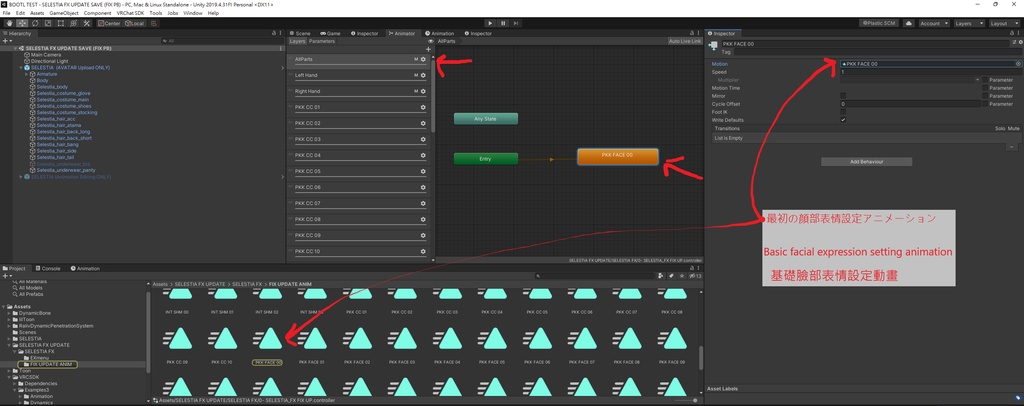1024x406 pixels.
Task: Click the Pause button
Action: pos(504,23)
